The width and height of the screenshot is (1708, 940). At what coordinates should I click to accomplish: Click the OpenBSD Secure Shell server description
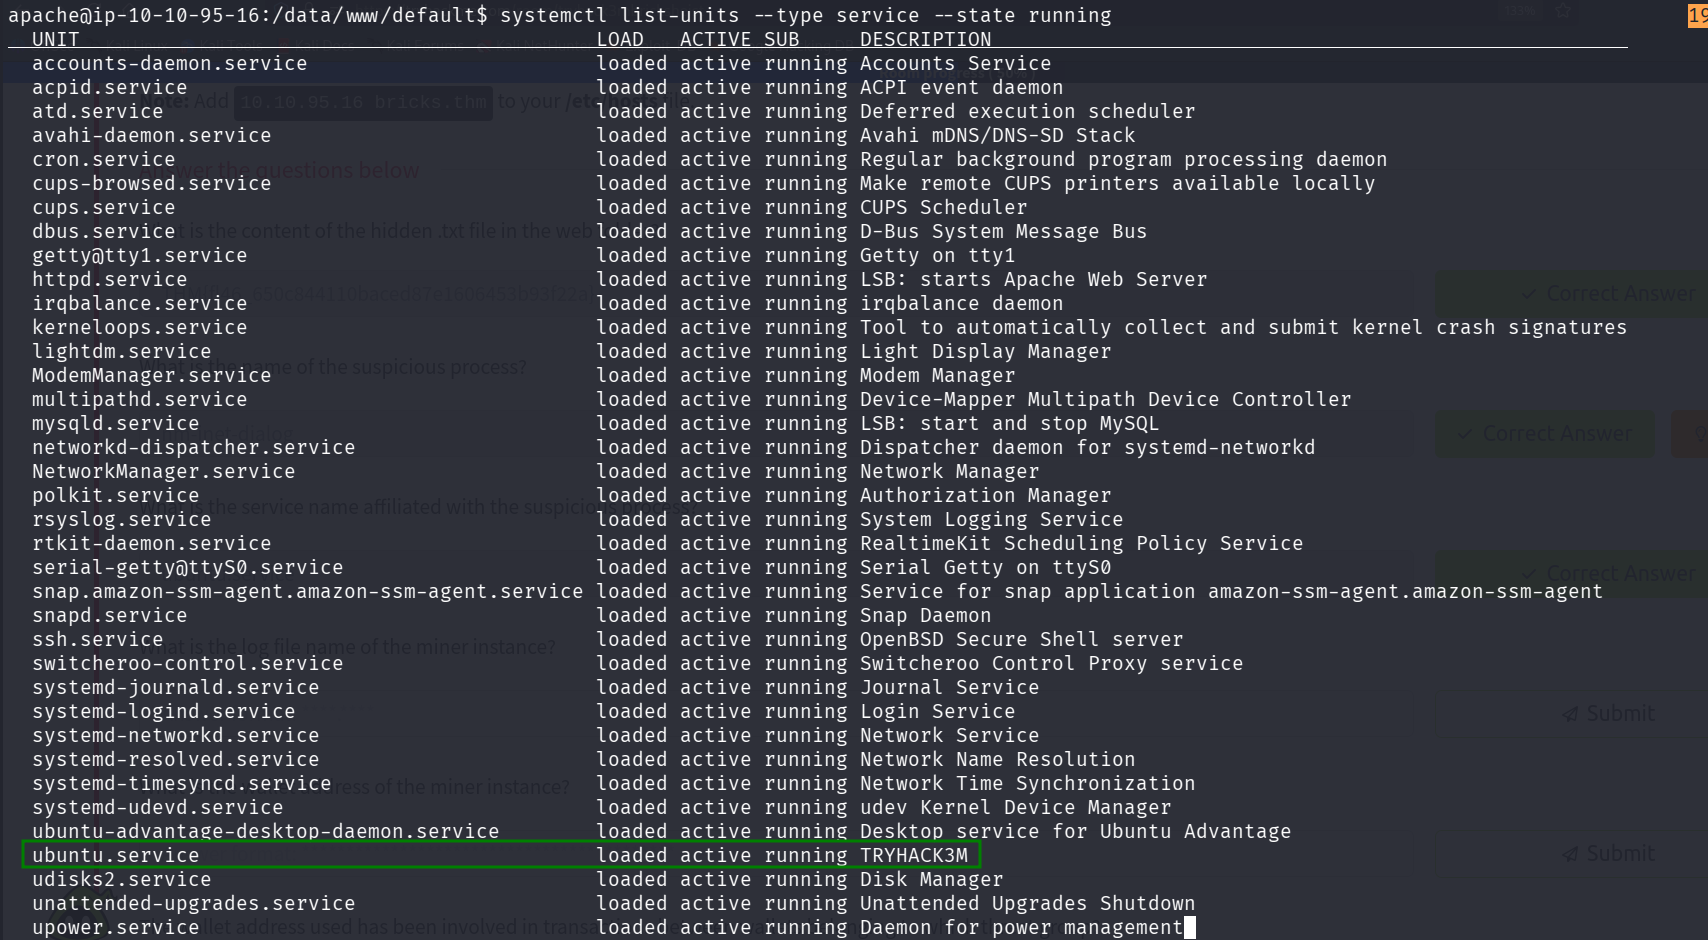pos(1021,639)
